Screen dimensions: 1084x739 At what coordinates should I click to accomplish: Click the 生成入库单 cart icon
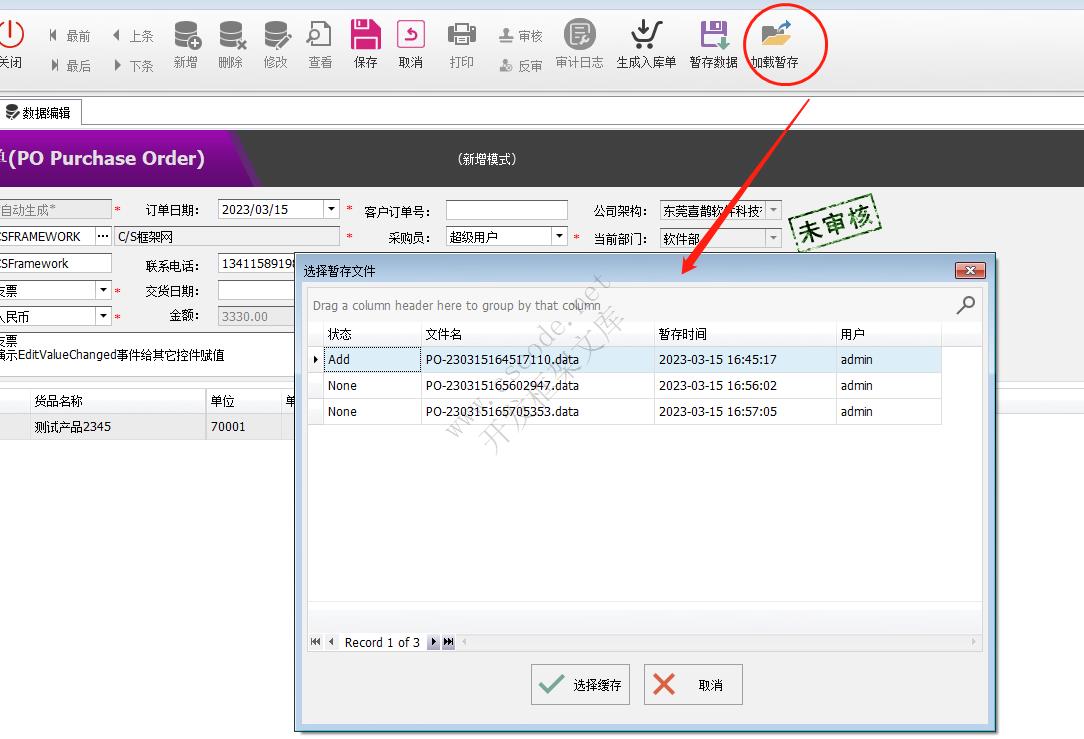646,36
